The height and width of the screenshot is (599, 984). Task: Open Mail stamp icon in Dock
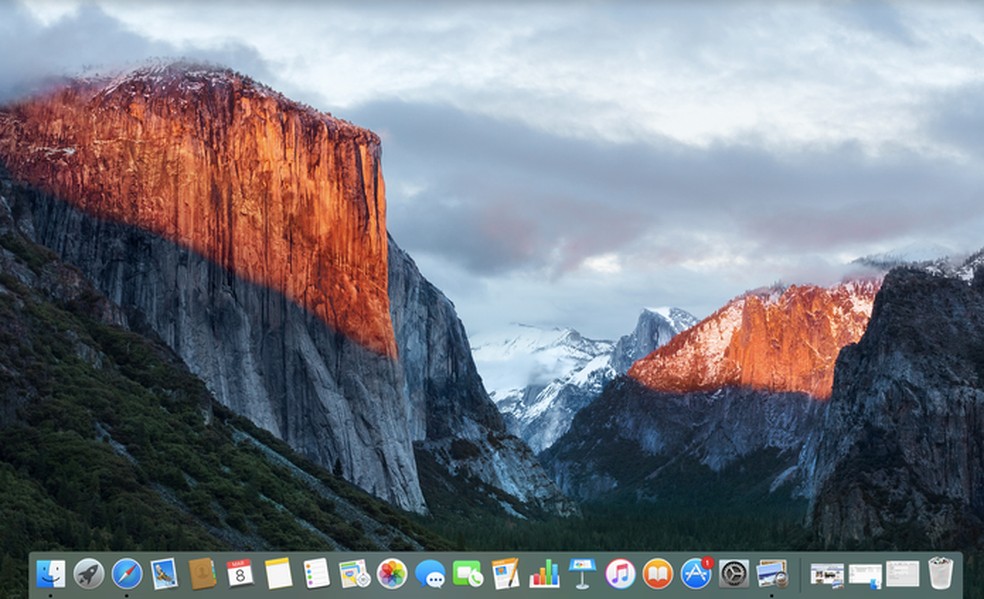[164, 573]
